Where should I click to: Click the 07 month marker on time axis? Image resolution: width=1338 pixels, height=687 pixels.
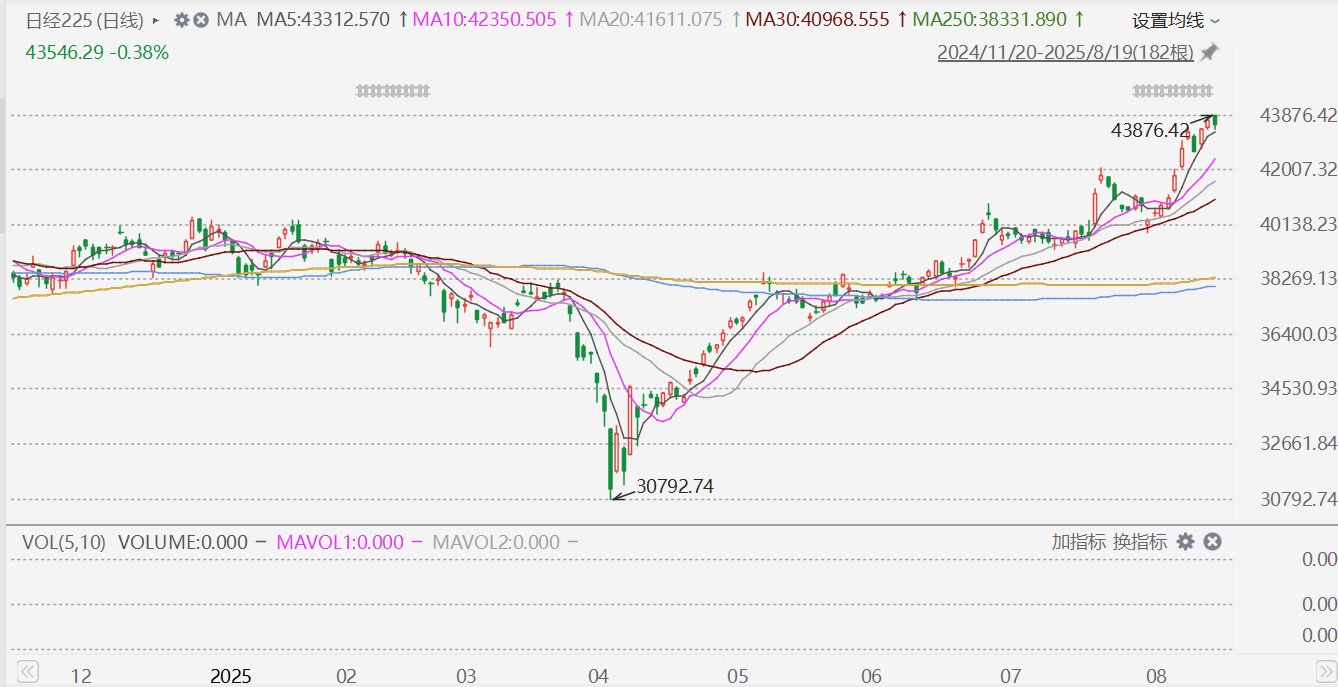pos(1010,676)
